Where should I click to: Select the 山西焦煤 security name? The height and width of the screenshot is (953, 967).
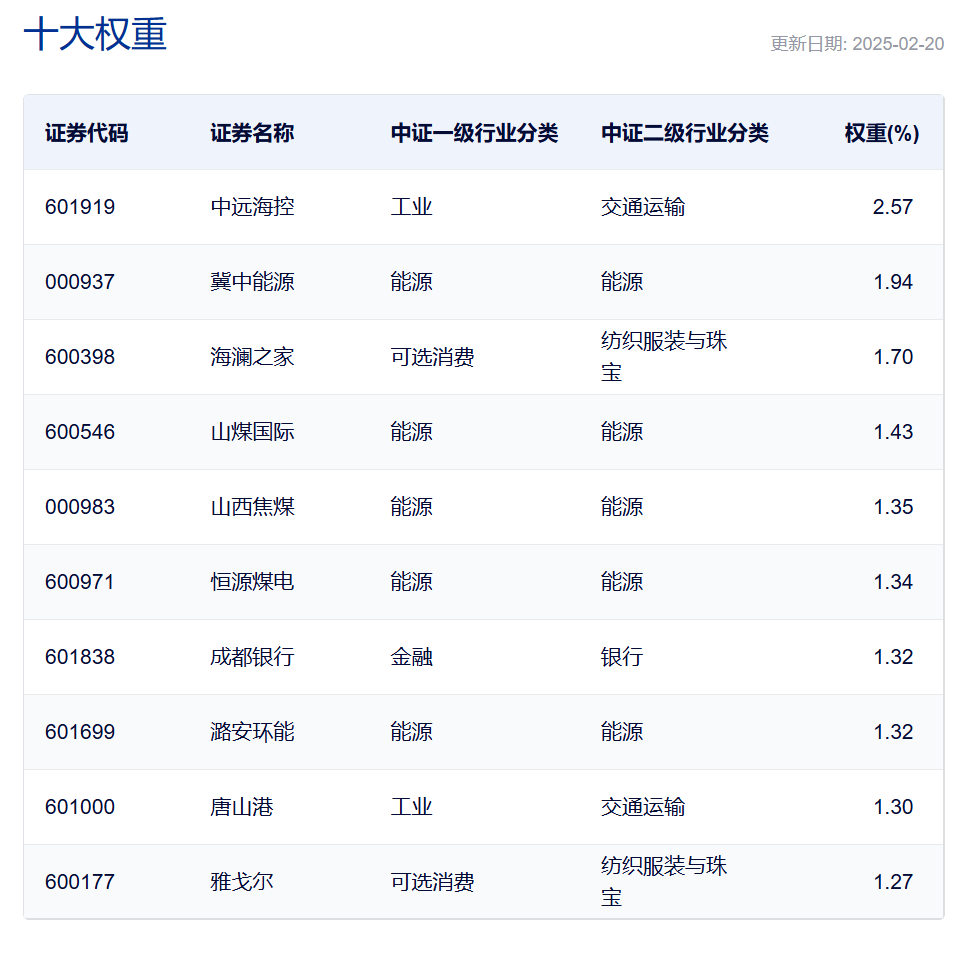(252, 507)
